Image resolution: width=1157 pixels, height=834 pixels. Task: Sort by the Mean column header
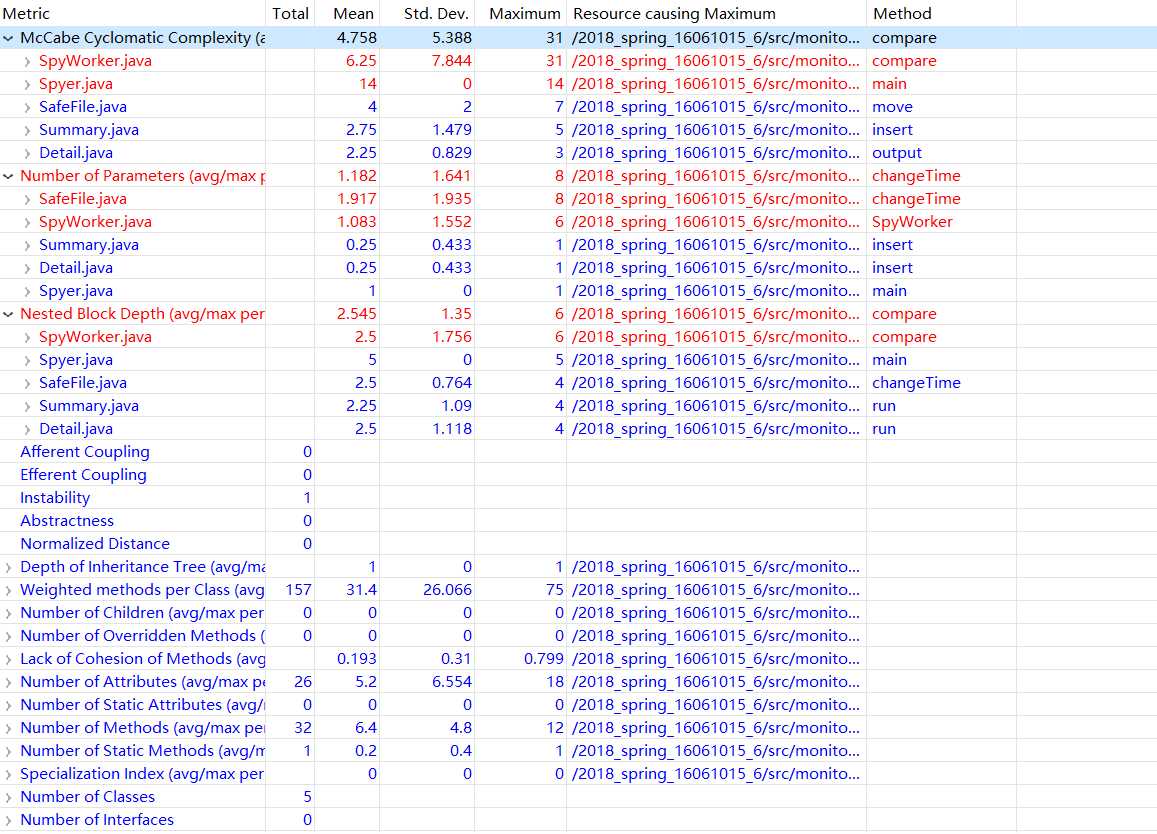(348, 13)
